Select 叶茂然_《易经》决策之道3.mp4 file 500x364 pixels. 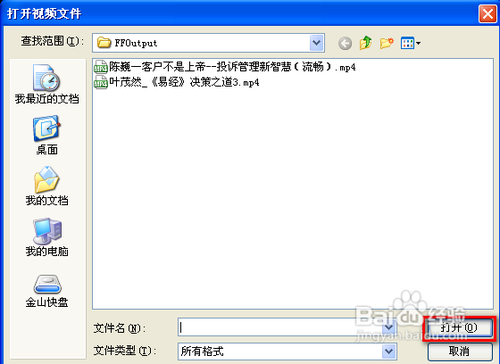point(177,82)
